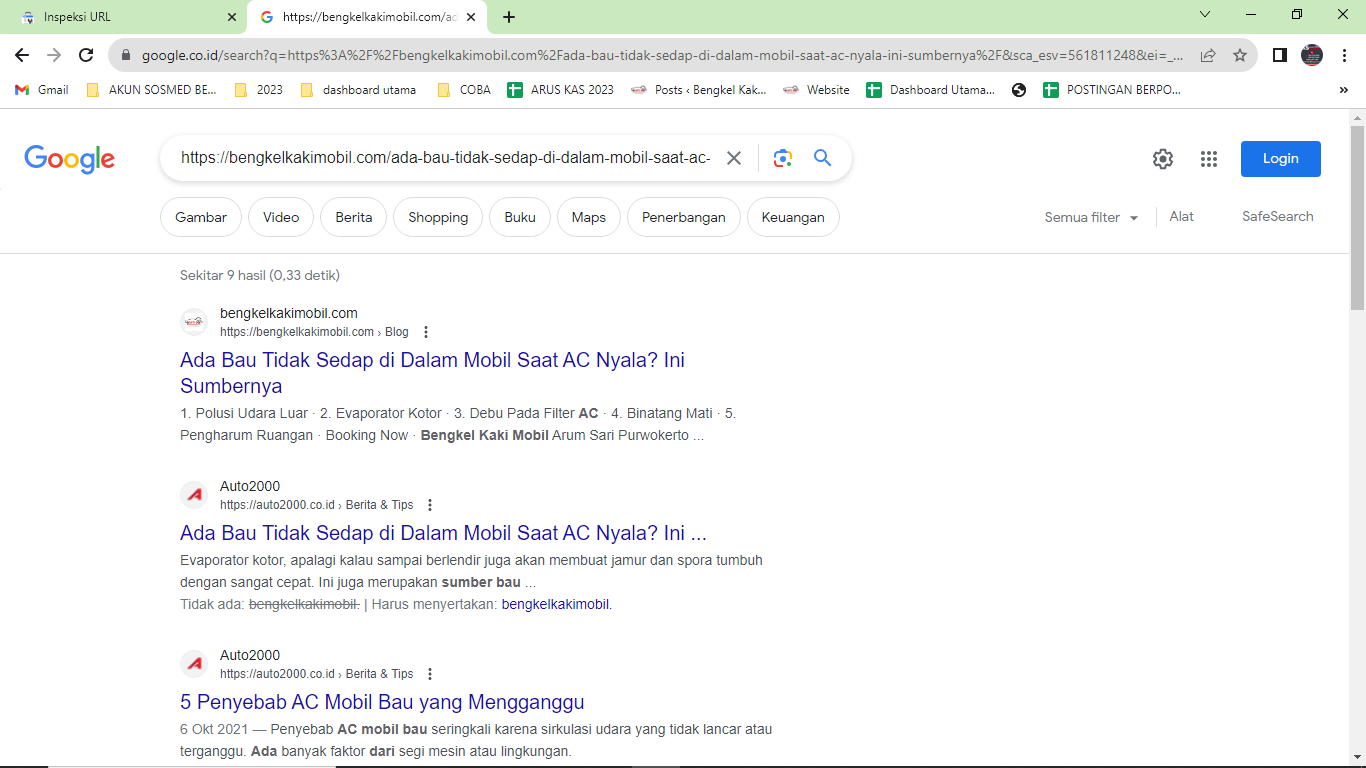The image size is (1366, 768).
Task: Bookmark this page with the star icon
Action: click(1240, 55)
